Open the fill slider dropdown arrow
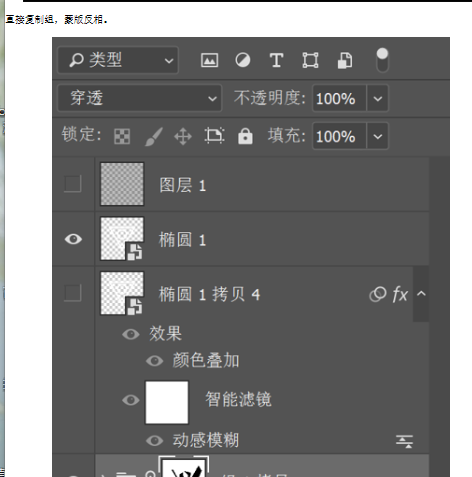The height and width of the screenshot is (477, 472). tap(377, 136)
